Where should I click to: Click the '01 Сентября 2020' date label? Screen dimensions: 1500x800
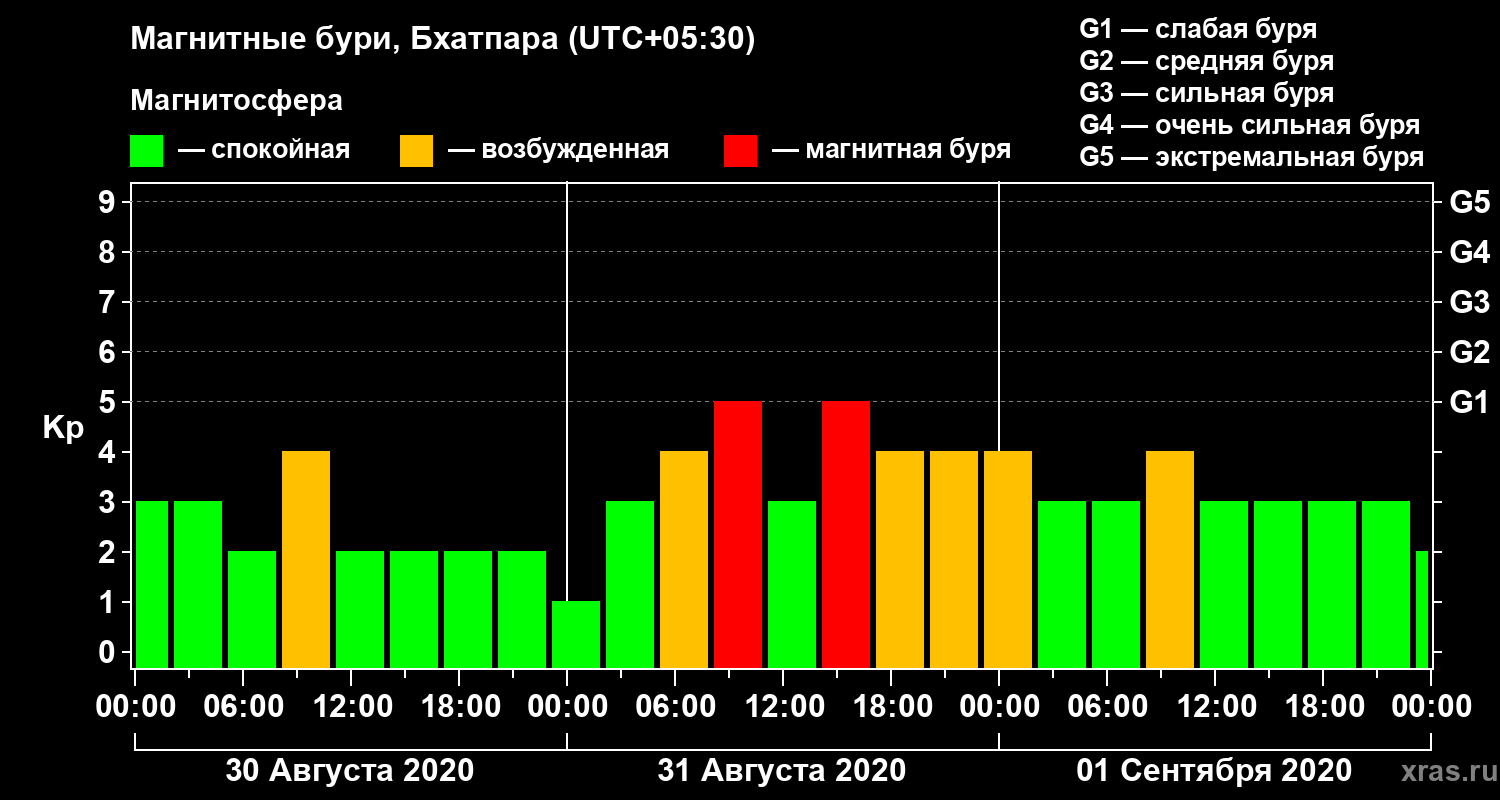click(1214, 771)
